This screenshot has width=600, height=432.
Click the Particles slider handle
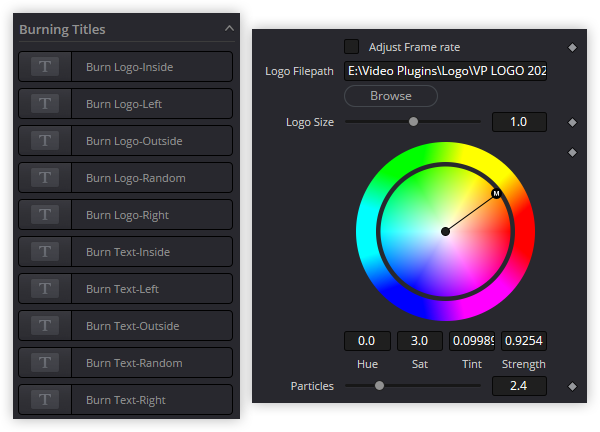[x=379, y=385]
